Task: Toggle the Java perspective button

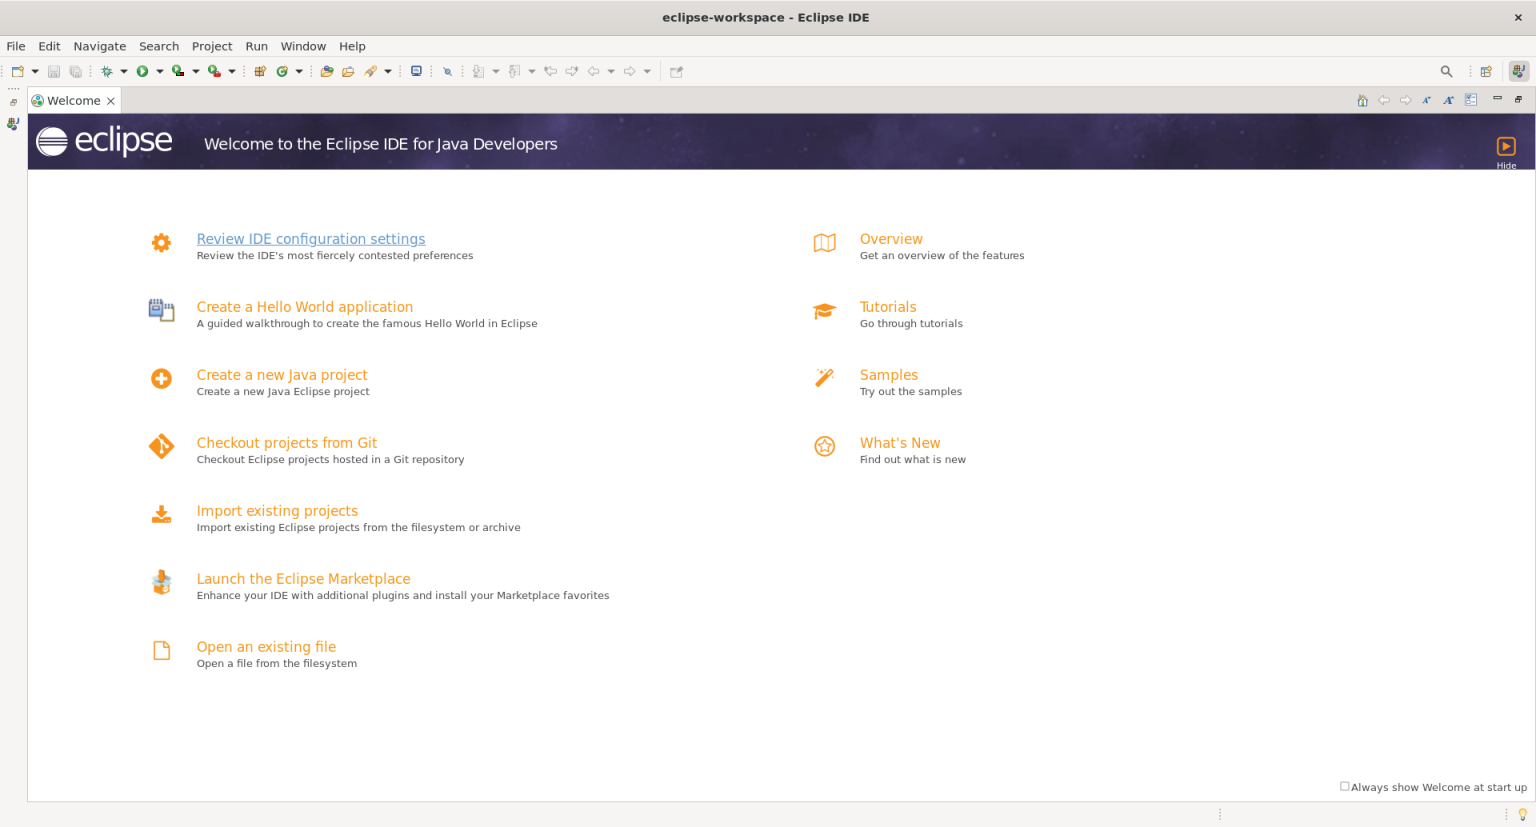Action: click(x=1519, y=71)
